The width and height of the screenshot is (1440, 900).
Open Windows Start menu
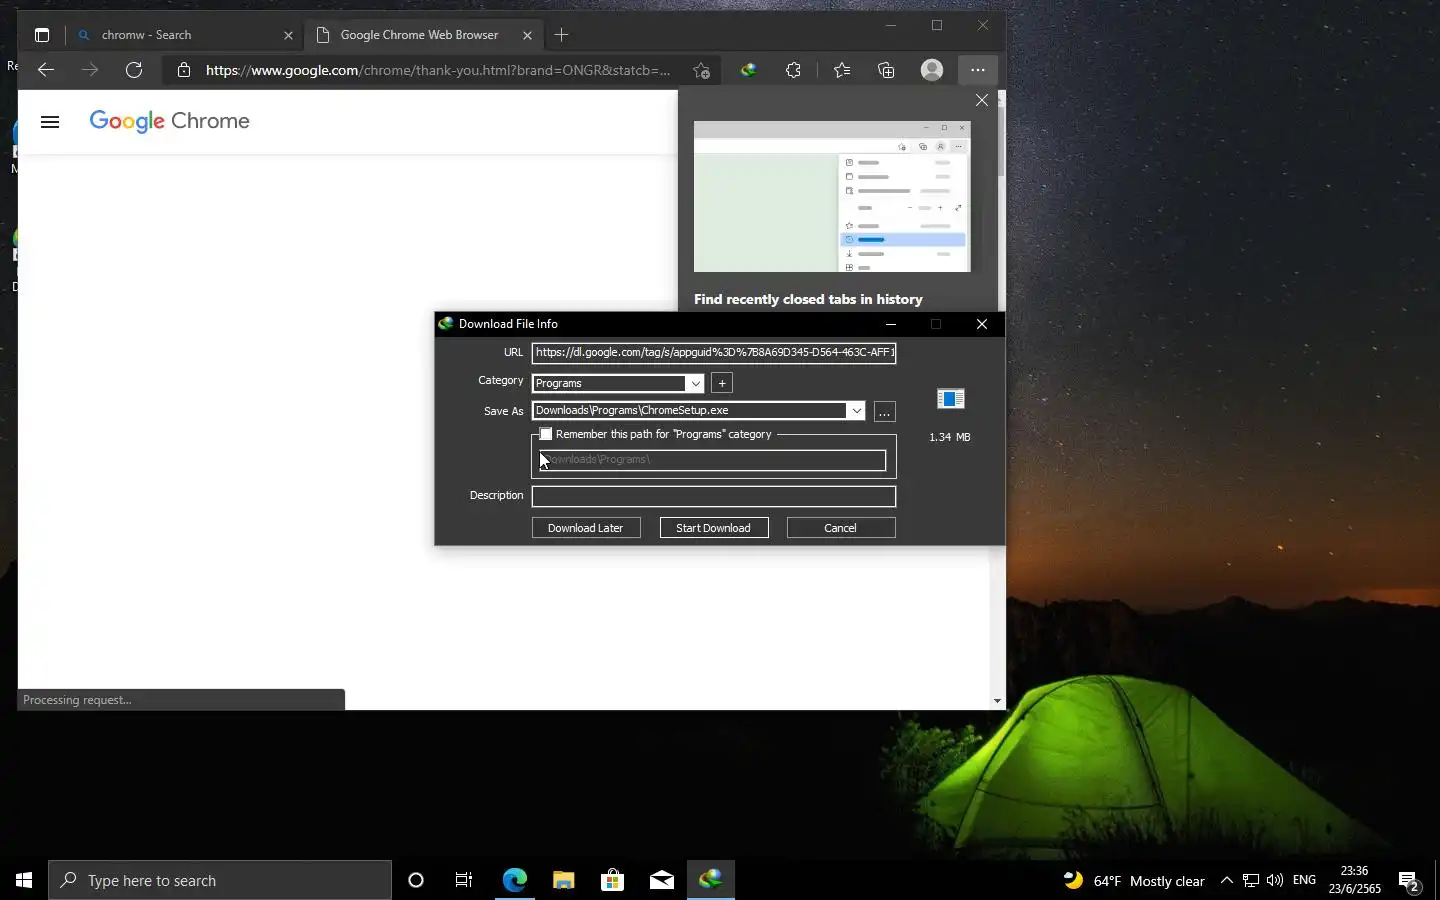point(24,880)
